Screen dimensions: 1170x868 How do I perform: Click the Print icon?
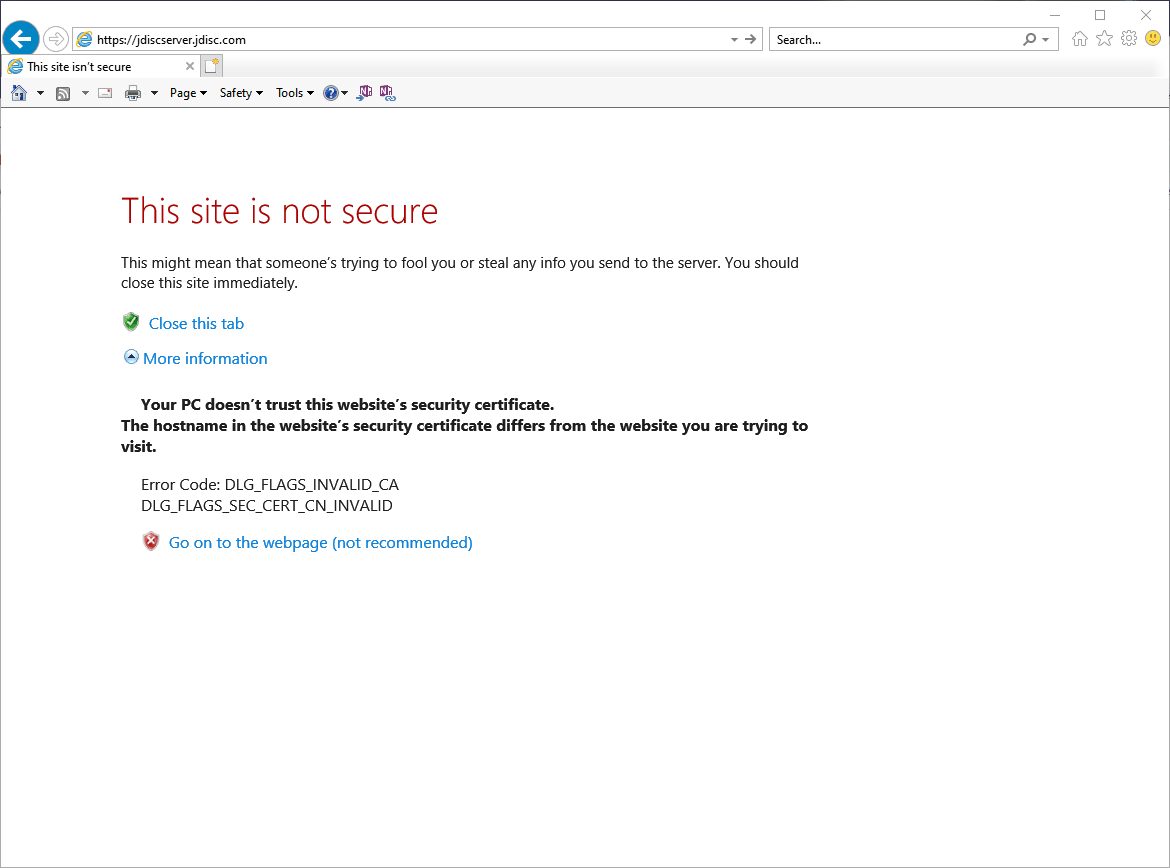coord(133,93)
